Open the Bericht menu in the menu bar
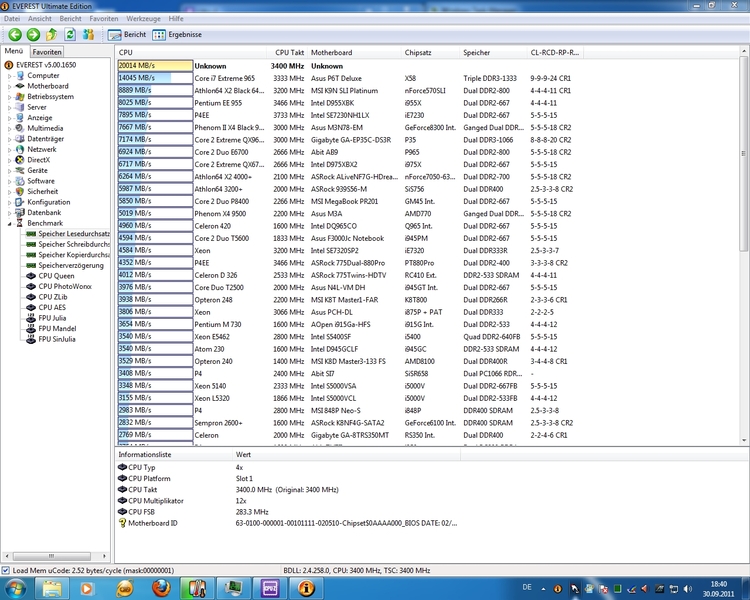The image size is (750, 600). 70,19
